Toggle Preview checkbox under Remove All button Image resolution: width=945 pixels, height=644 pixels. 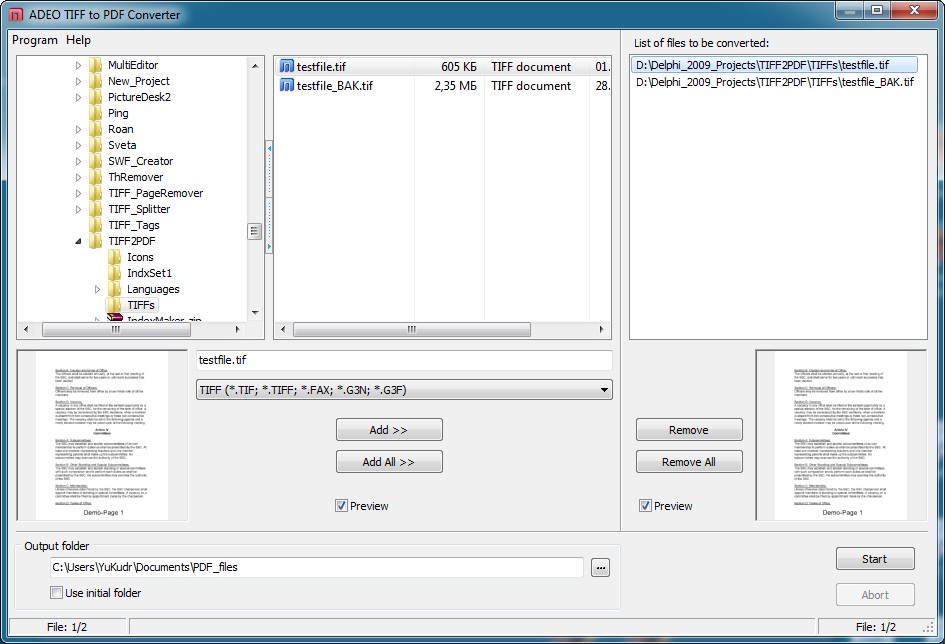pyautogui.click(x=645, y=506)
